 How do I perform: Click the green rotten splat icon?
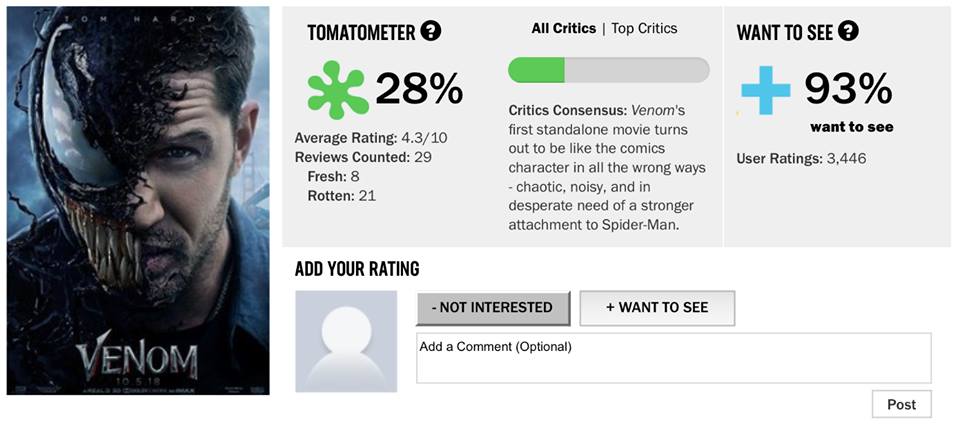337,90
